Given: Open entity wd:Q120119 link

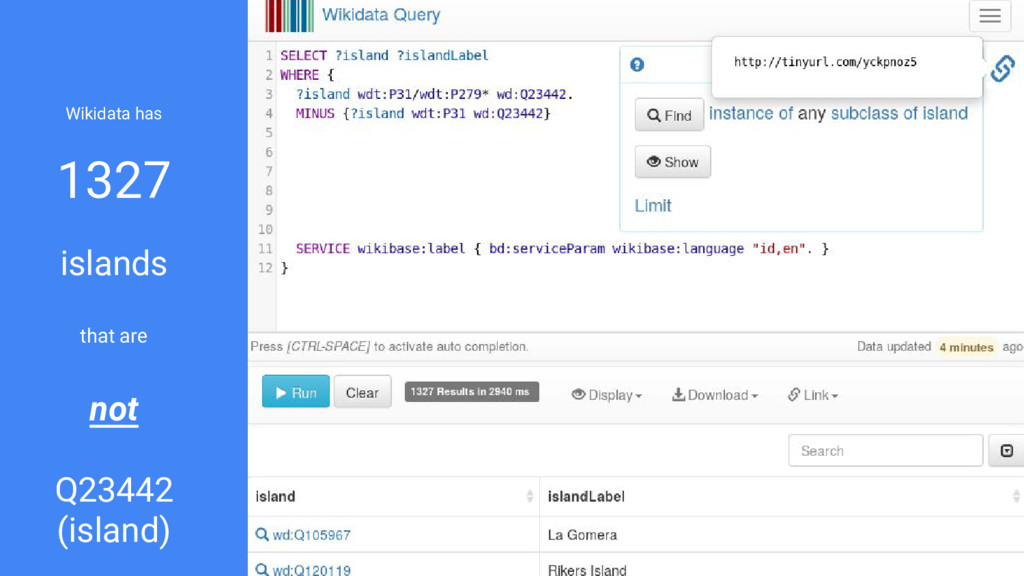Looking at the screenshot, I should click(x=312, y=569).
